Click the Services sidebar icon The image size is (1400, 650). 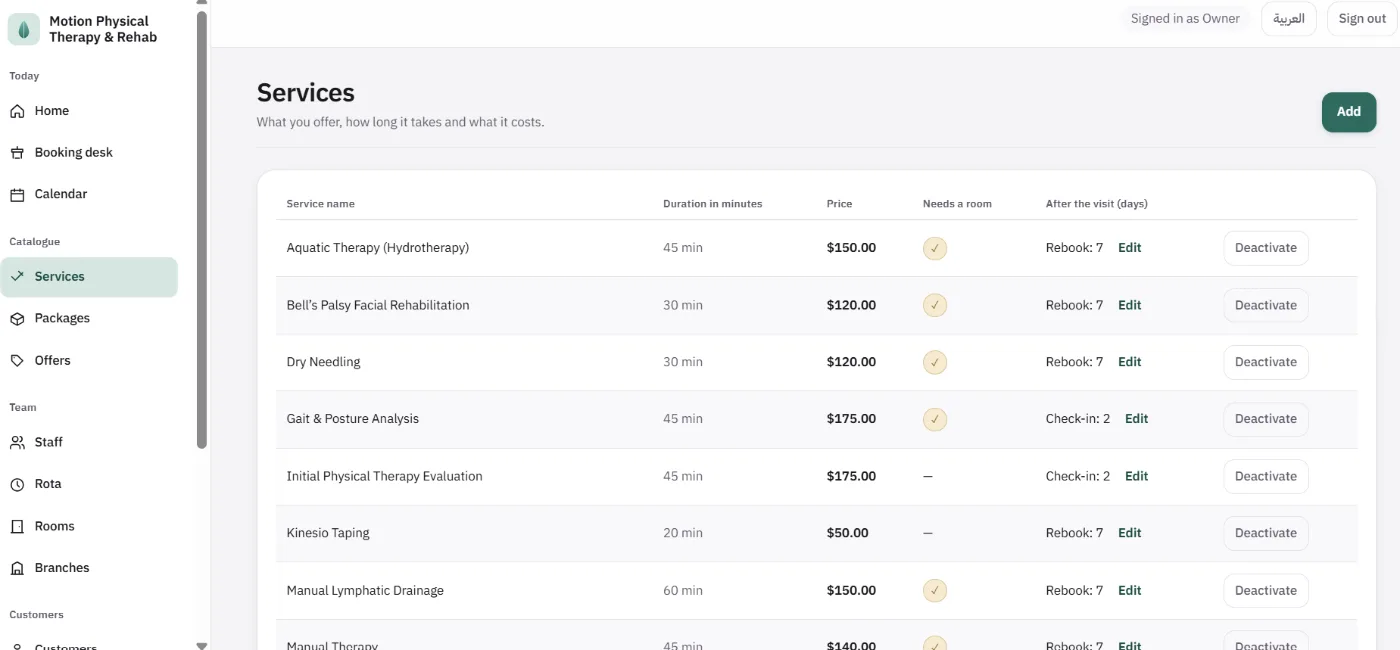17,277
